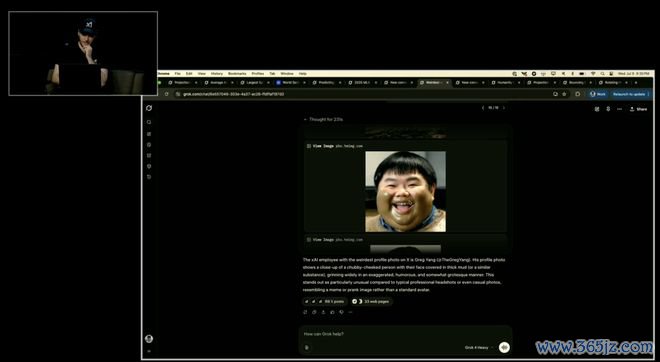Open the Edit menu

coord(189,74)
